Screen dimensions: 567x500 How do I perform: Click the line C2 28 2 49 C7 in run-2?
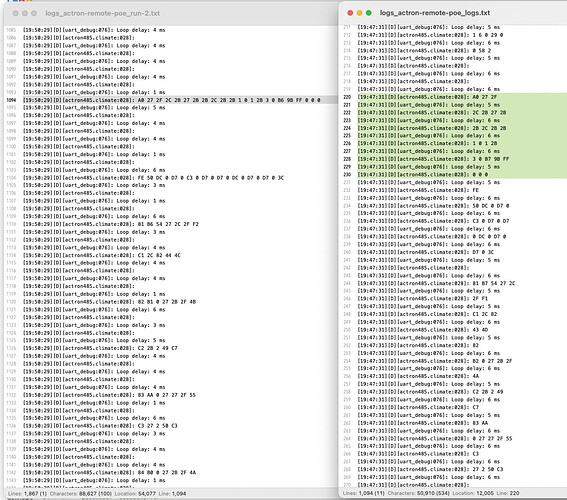(x=100, y=348)
